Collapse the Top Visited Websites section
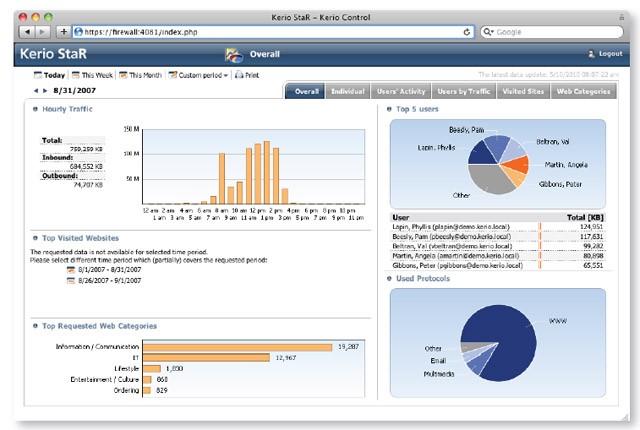Viewport: 640px width, 430px height. click(x=35, y=238)
